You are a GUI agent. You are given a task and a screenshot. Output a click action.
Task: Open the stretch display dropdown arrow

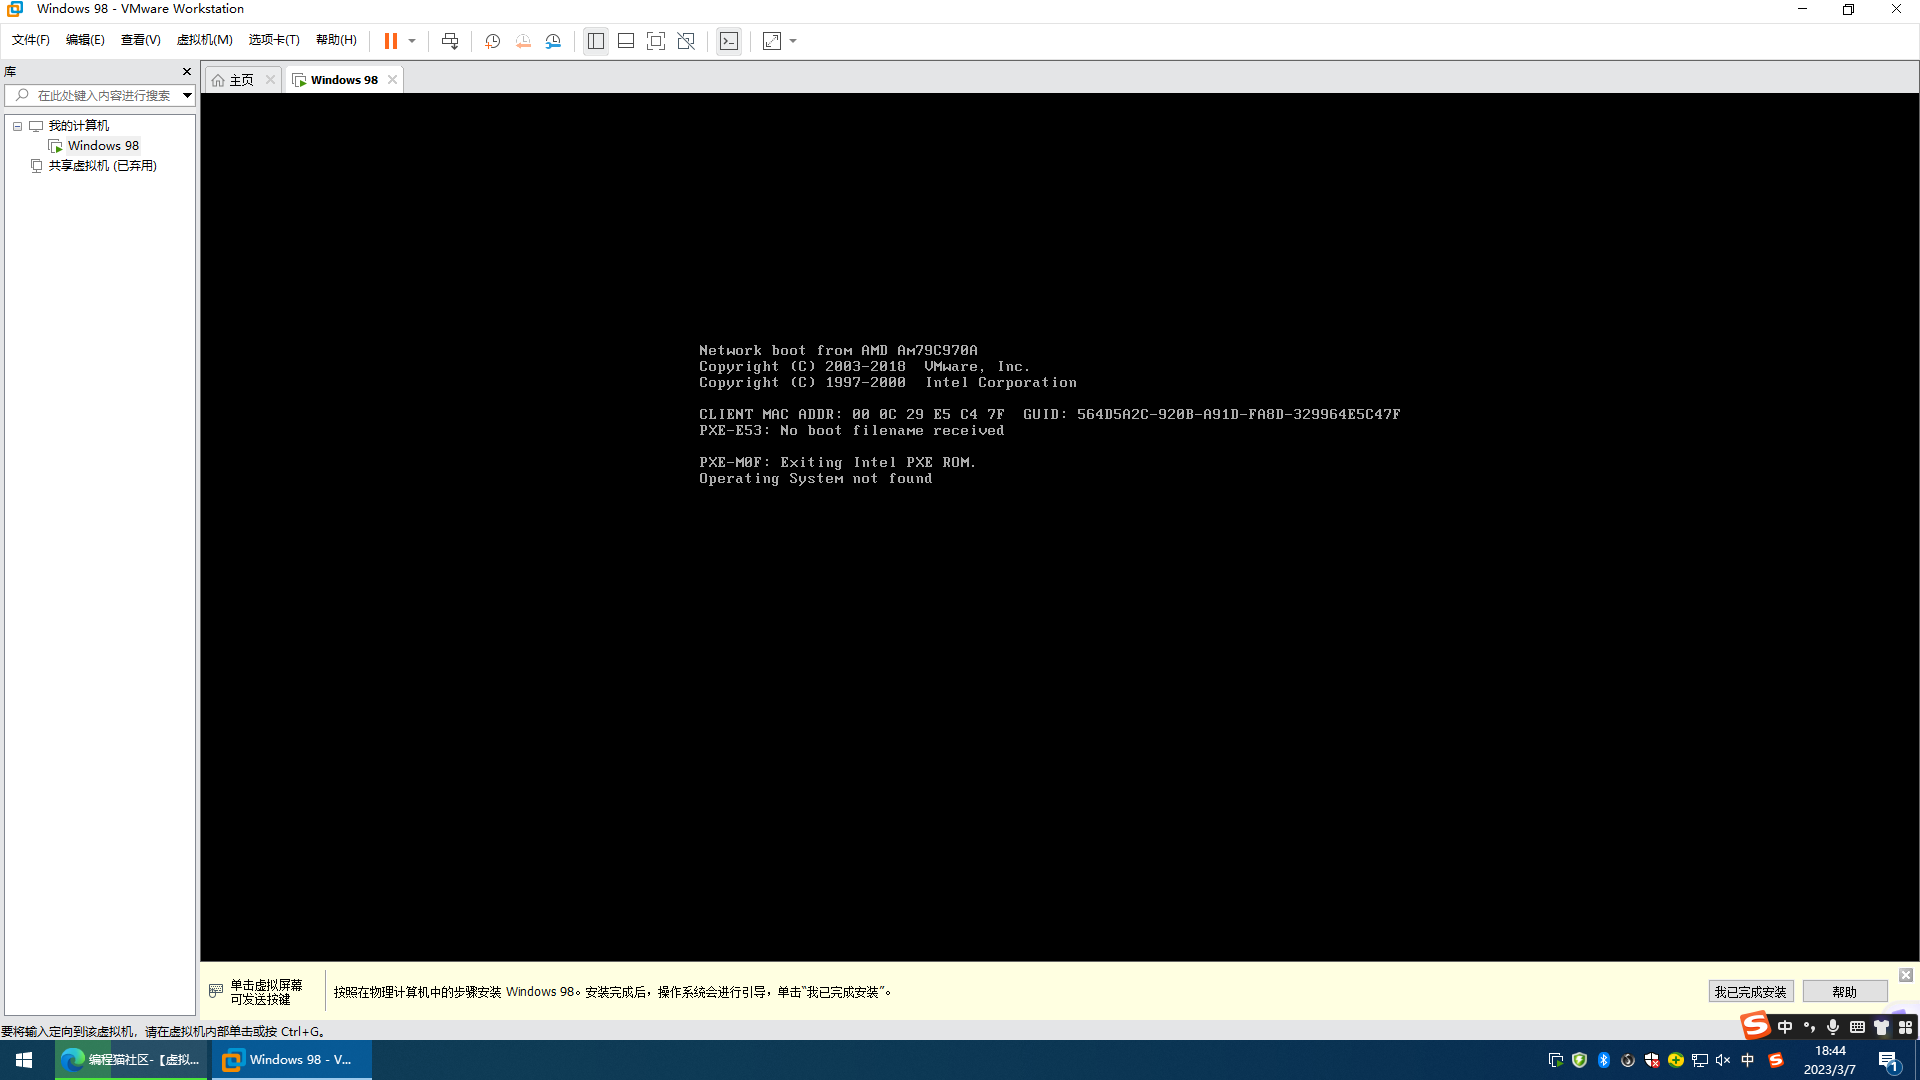(x=793, y=41)
